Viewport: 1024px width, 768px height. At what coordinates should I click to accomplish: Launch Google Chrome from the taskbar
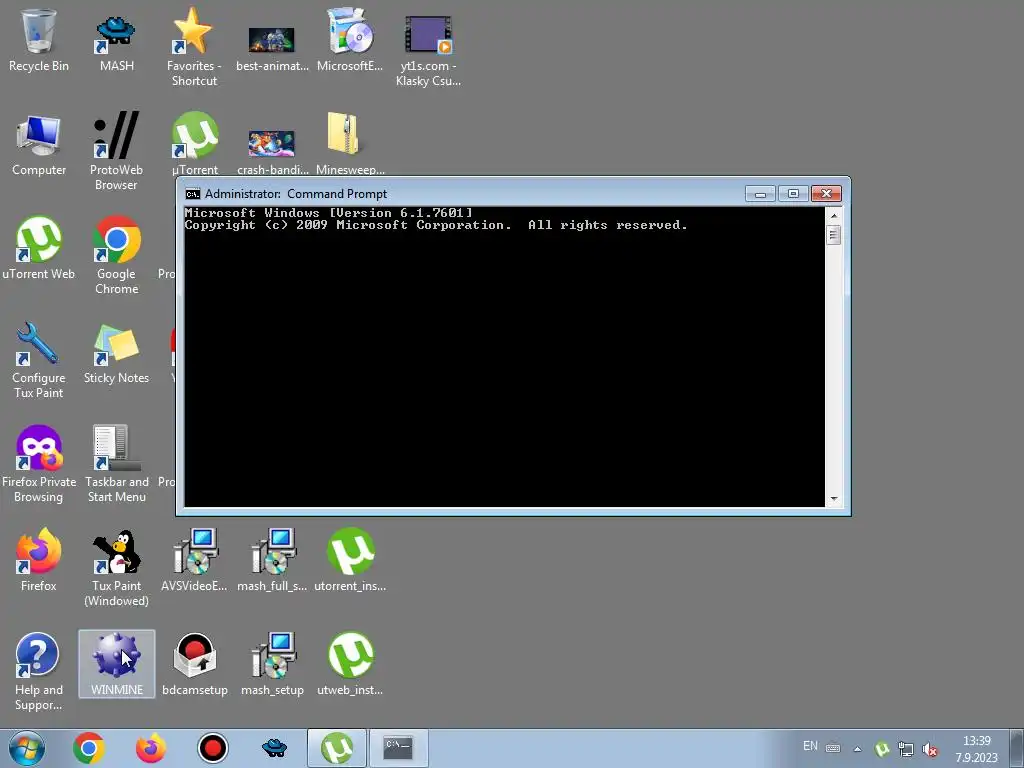[x=89, y=748]
